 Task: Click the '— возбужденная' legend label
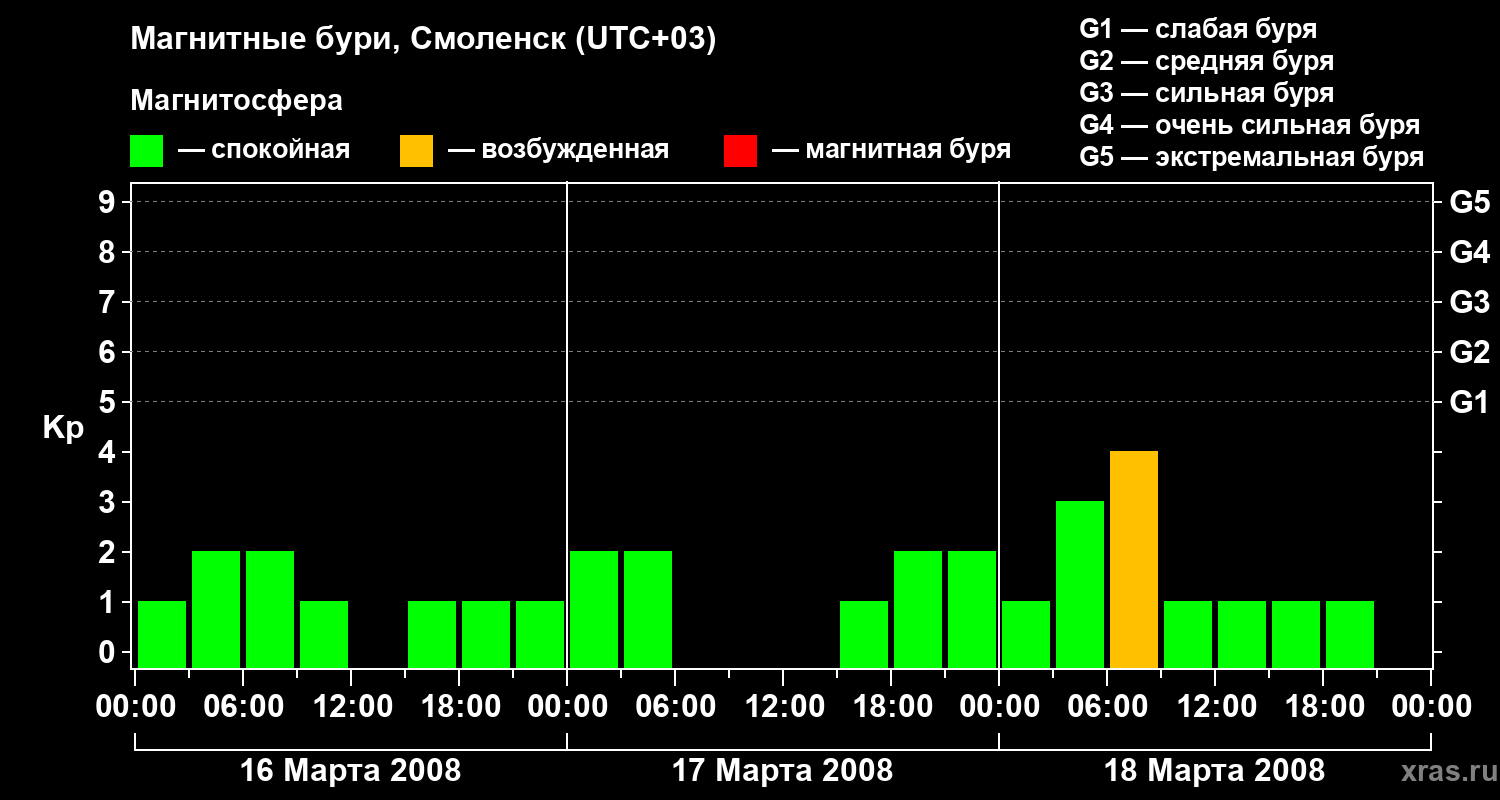[x=558, y=150]
